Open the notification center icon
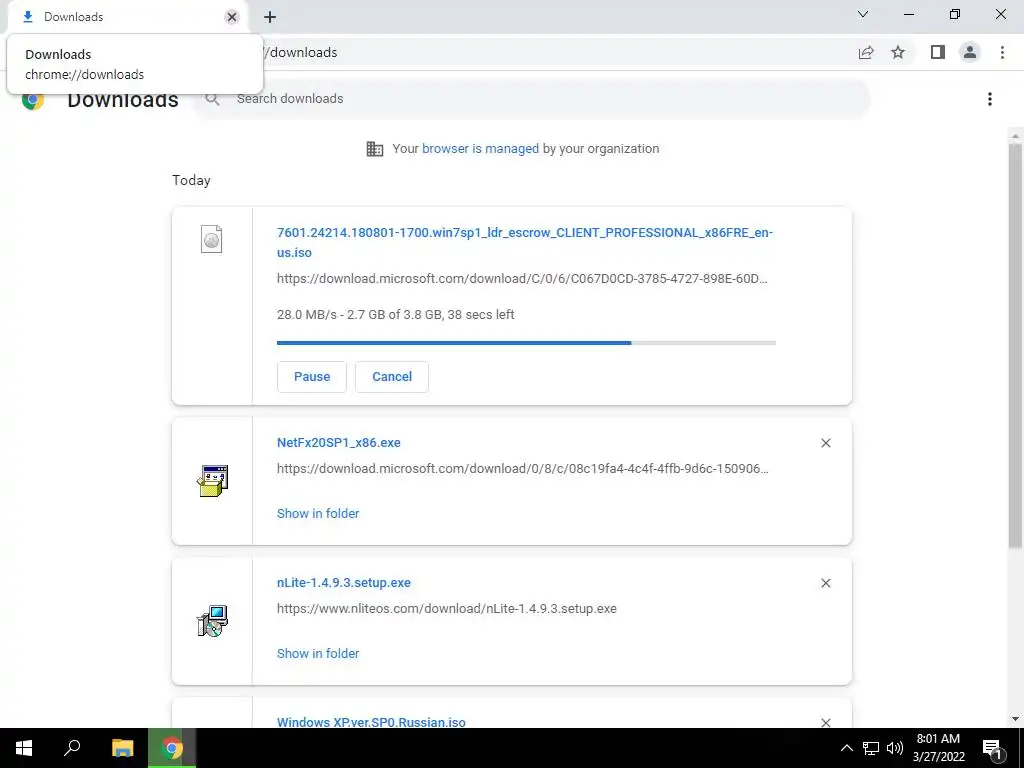1024x768 pixels. 992,748
